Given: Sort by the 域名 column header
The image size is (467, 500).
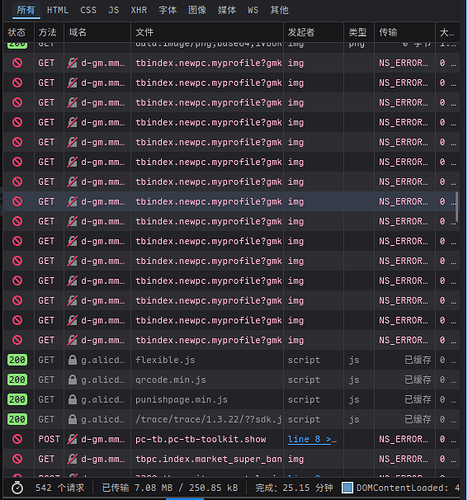Looking at the screenshot, I should 97,32.
